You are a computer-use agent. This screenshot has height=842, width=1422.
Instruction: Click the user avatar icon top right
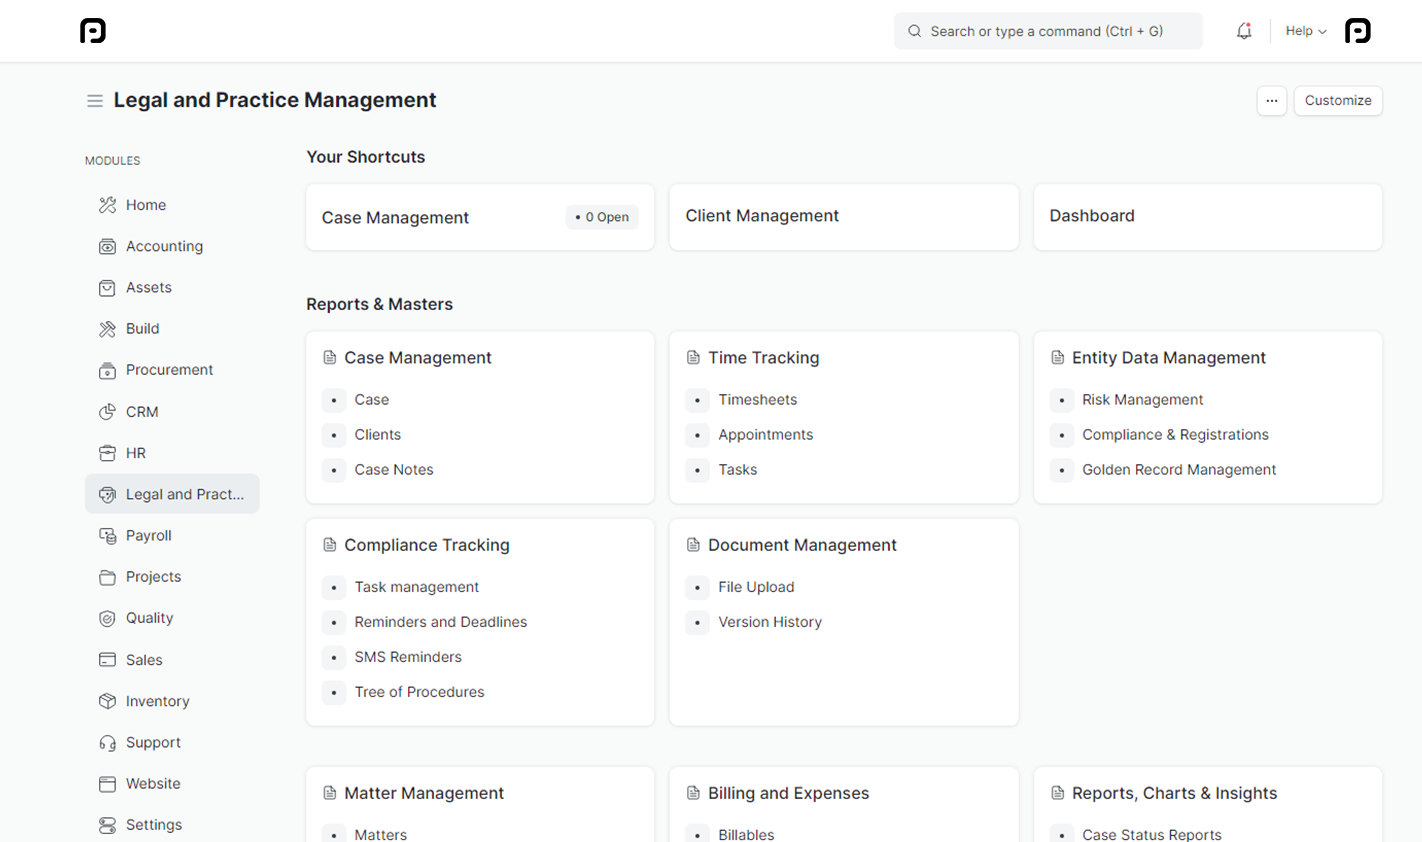coord(1357,31)
